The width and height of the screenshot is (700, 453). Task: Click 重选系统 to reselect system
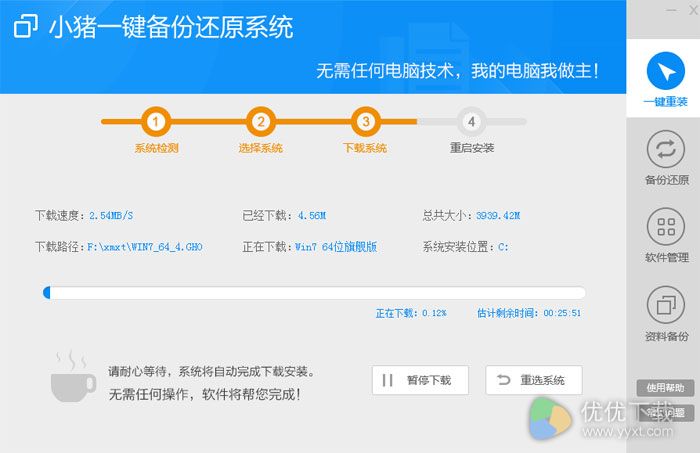(x=534, y=380)
